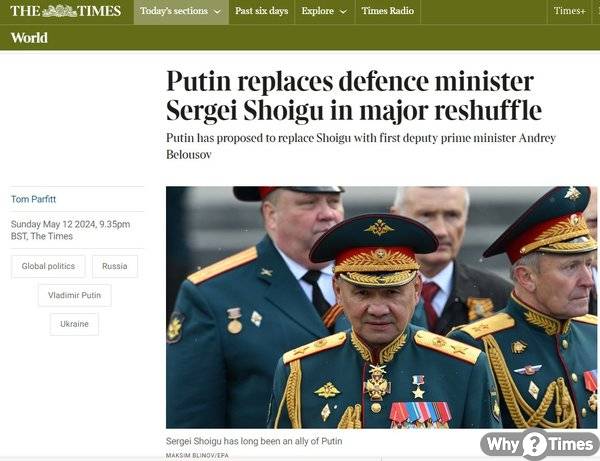600x461 pixels.
Task: Go to Times Radio
Action: (388, 11)
